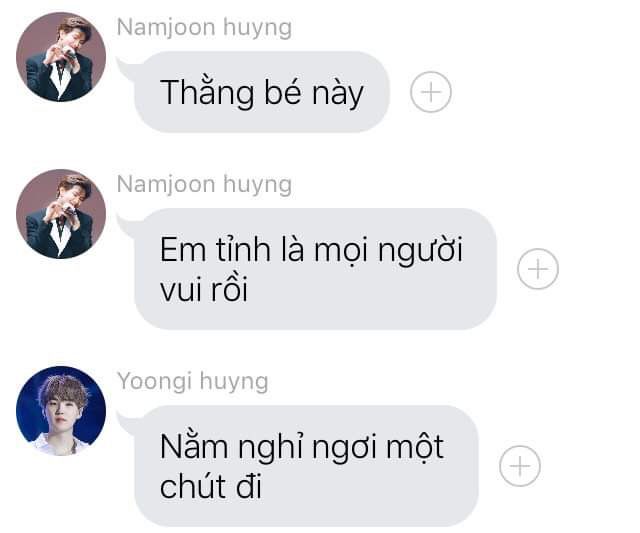The width and height of the screenshot is (640, 533).
Task: Select the "Thằng bé này" message bubble
Action: tap(261, 92)
